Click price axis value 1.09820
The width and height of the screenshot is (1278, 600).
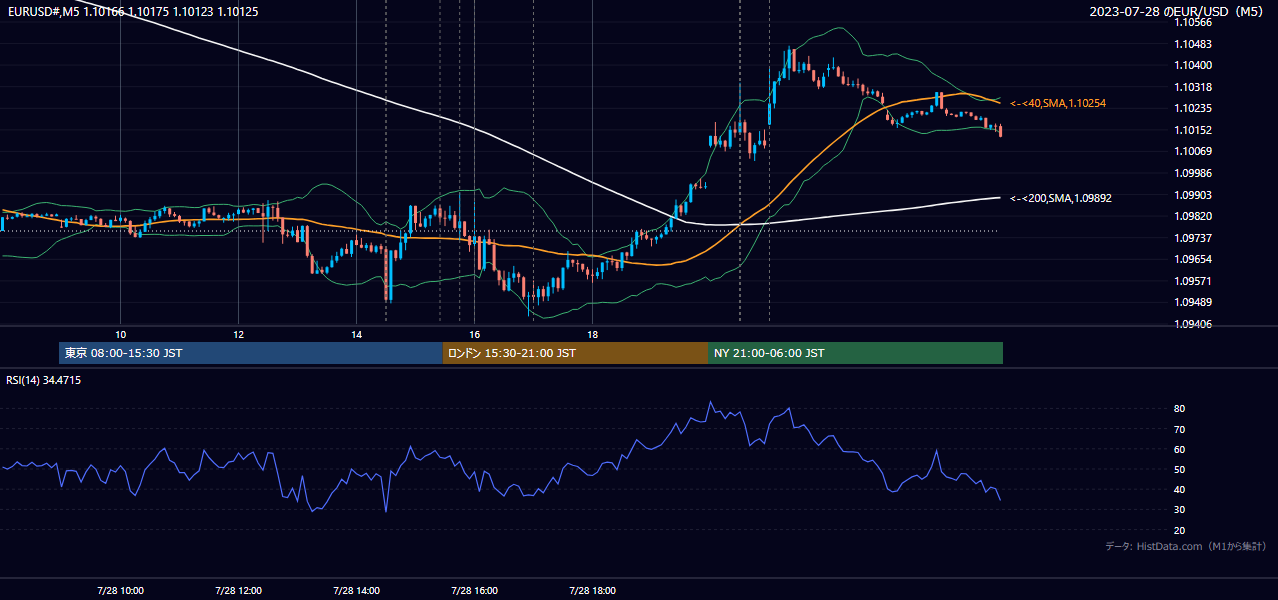click(1193, 216)
